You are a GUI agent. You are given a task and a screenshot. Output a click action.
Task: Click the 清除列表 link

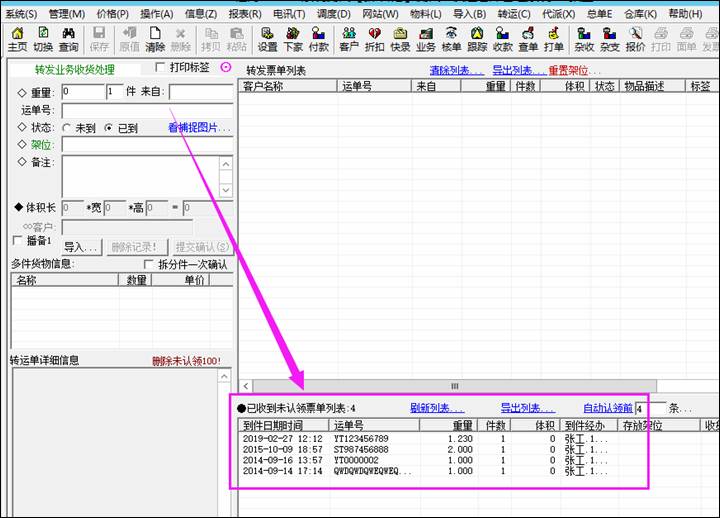pos(456,70)
